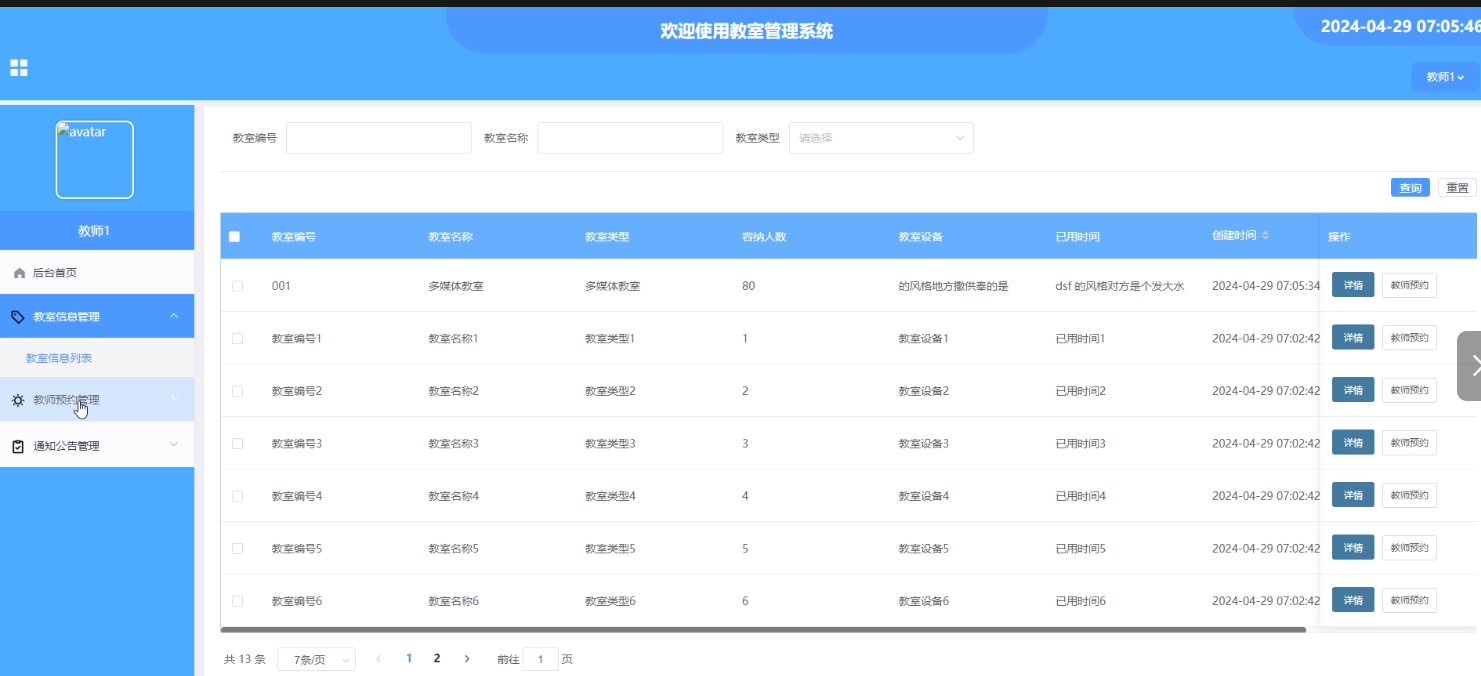This screenshot has height=676, width=1481.
Task: Click 教师预约 for 教室编号2 row
Action: click(1409, 390)
